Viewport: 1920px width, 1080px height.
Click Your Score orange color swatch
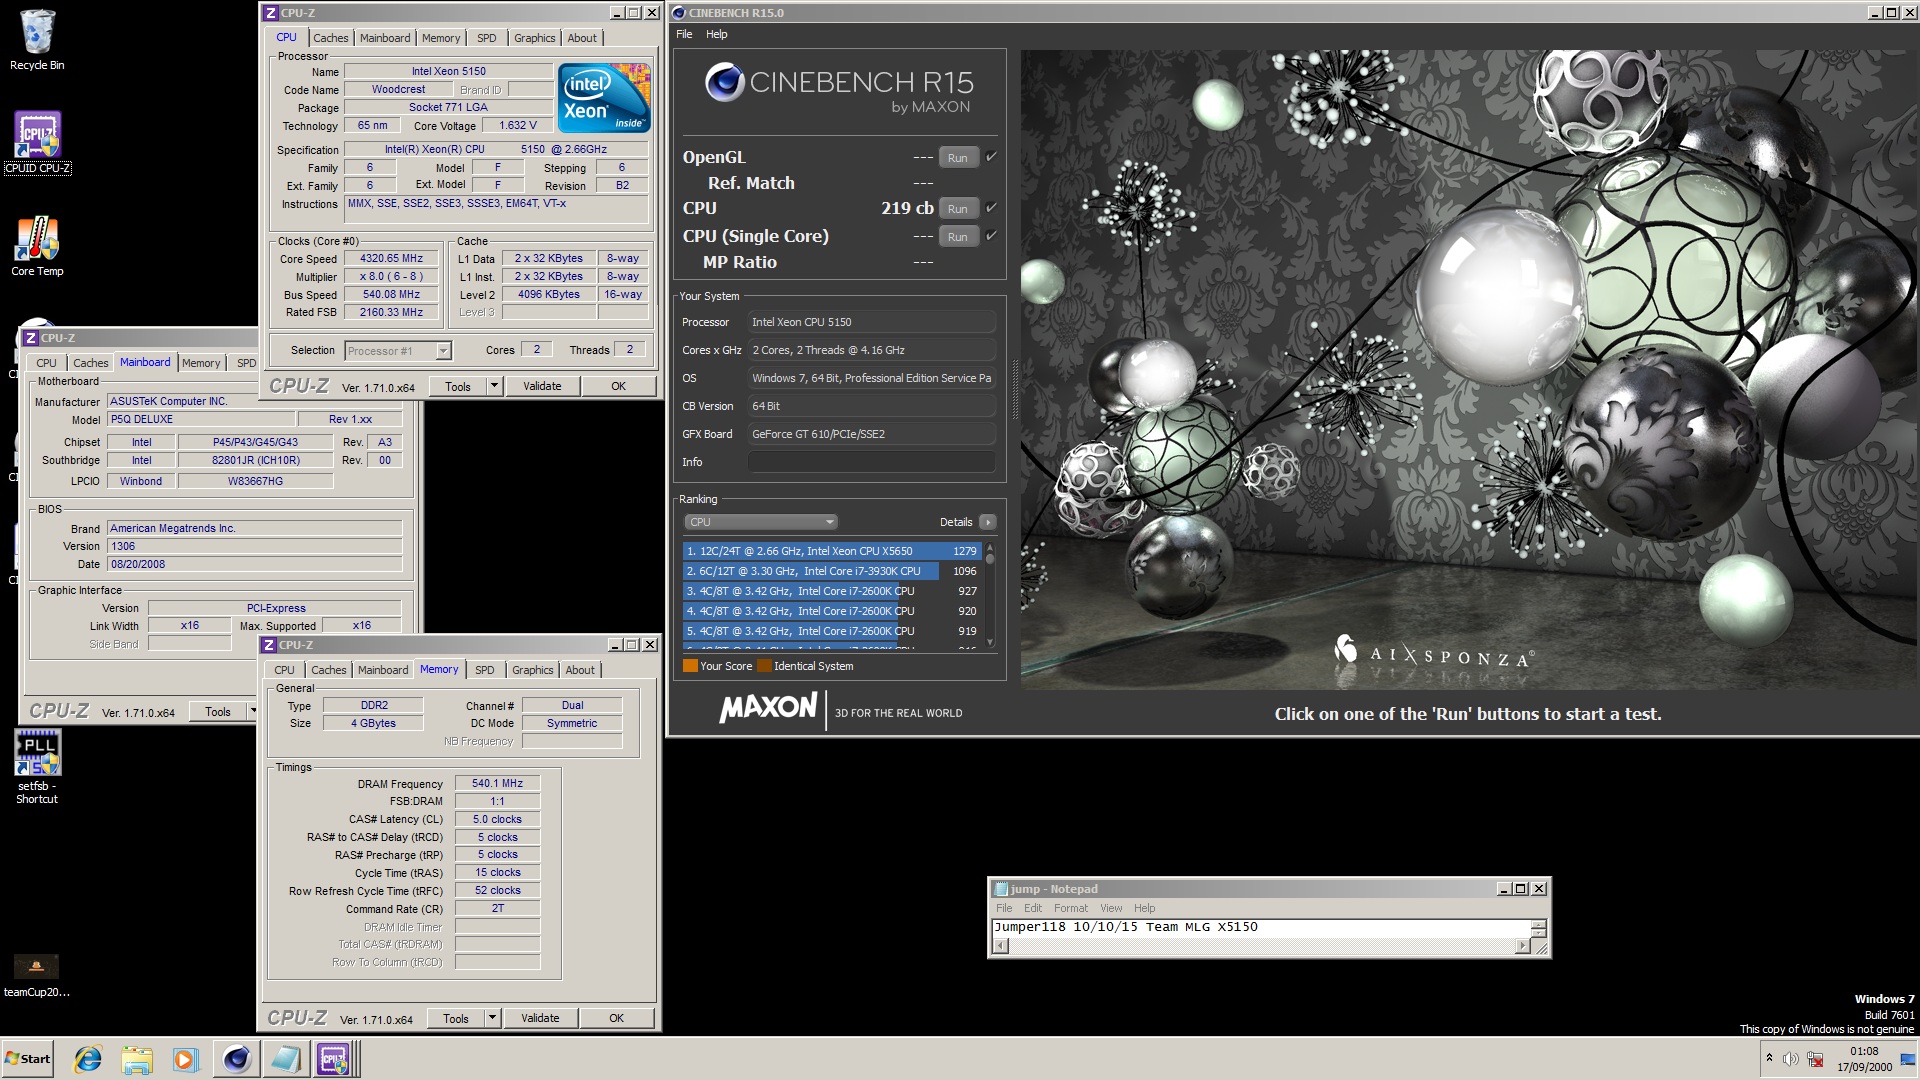690,666
